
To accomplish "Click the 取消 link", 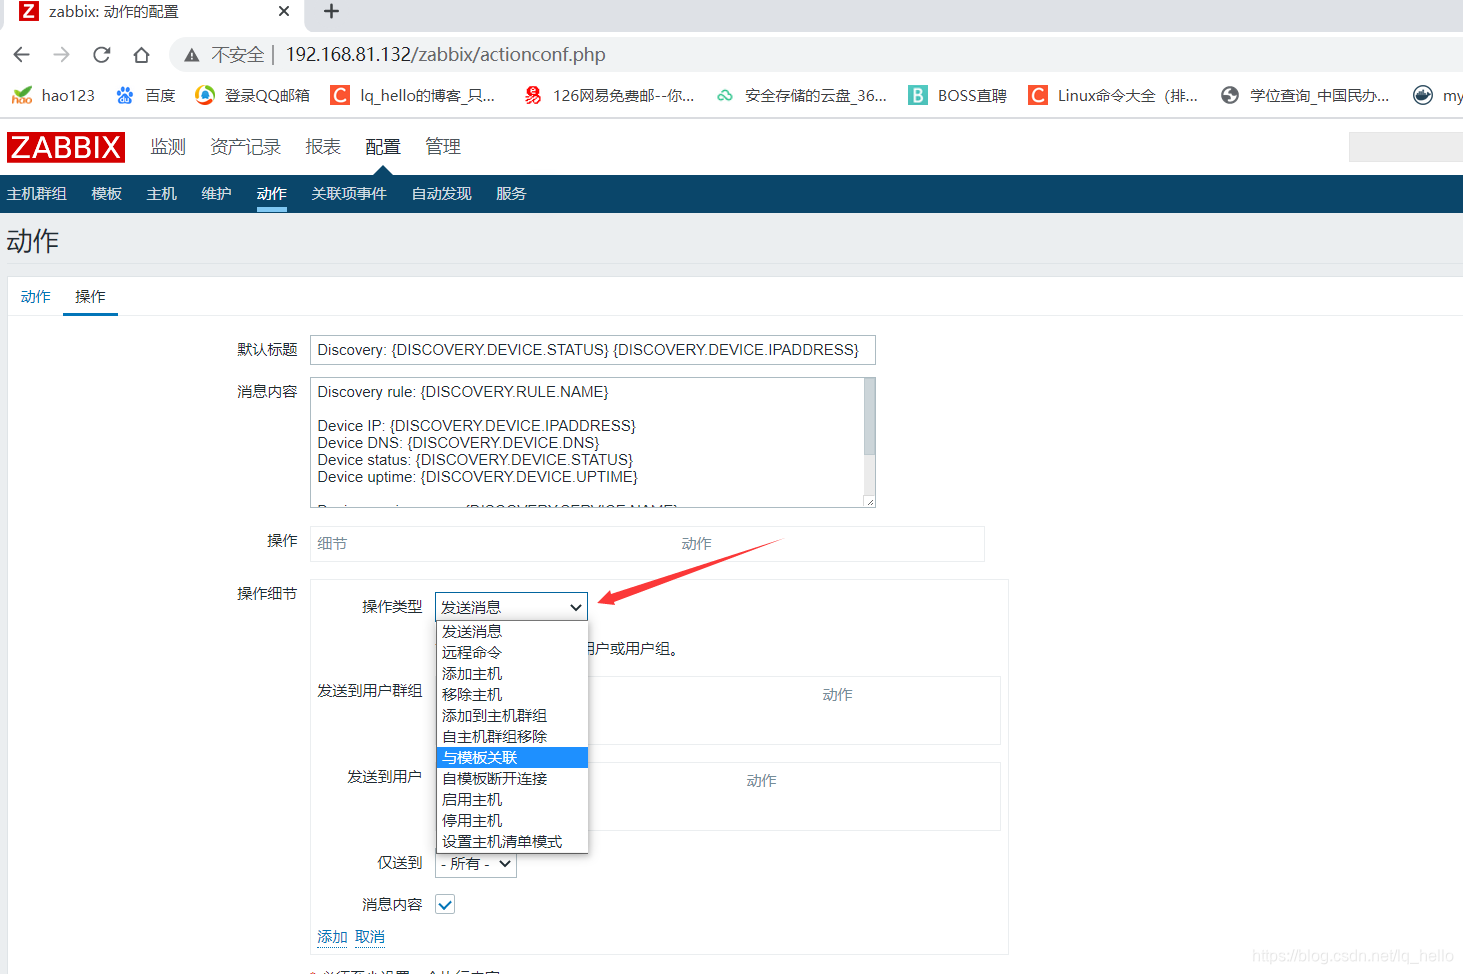I will (x=370, y=937).
